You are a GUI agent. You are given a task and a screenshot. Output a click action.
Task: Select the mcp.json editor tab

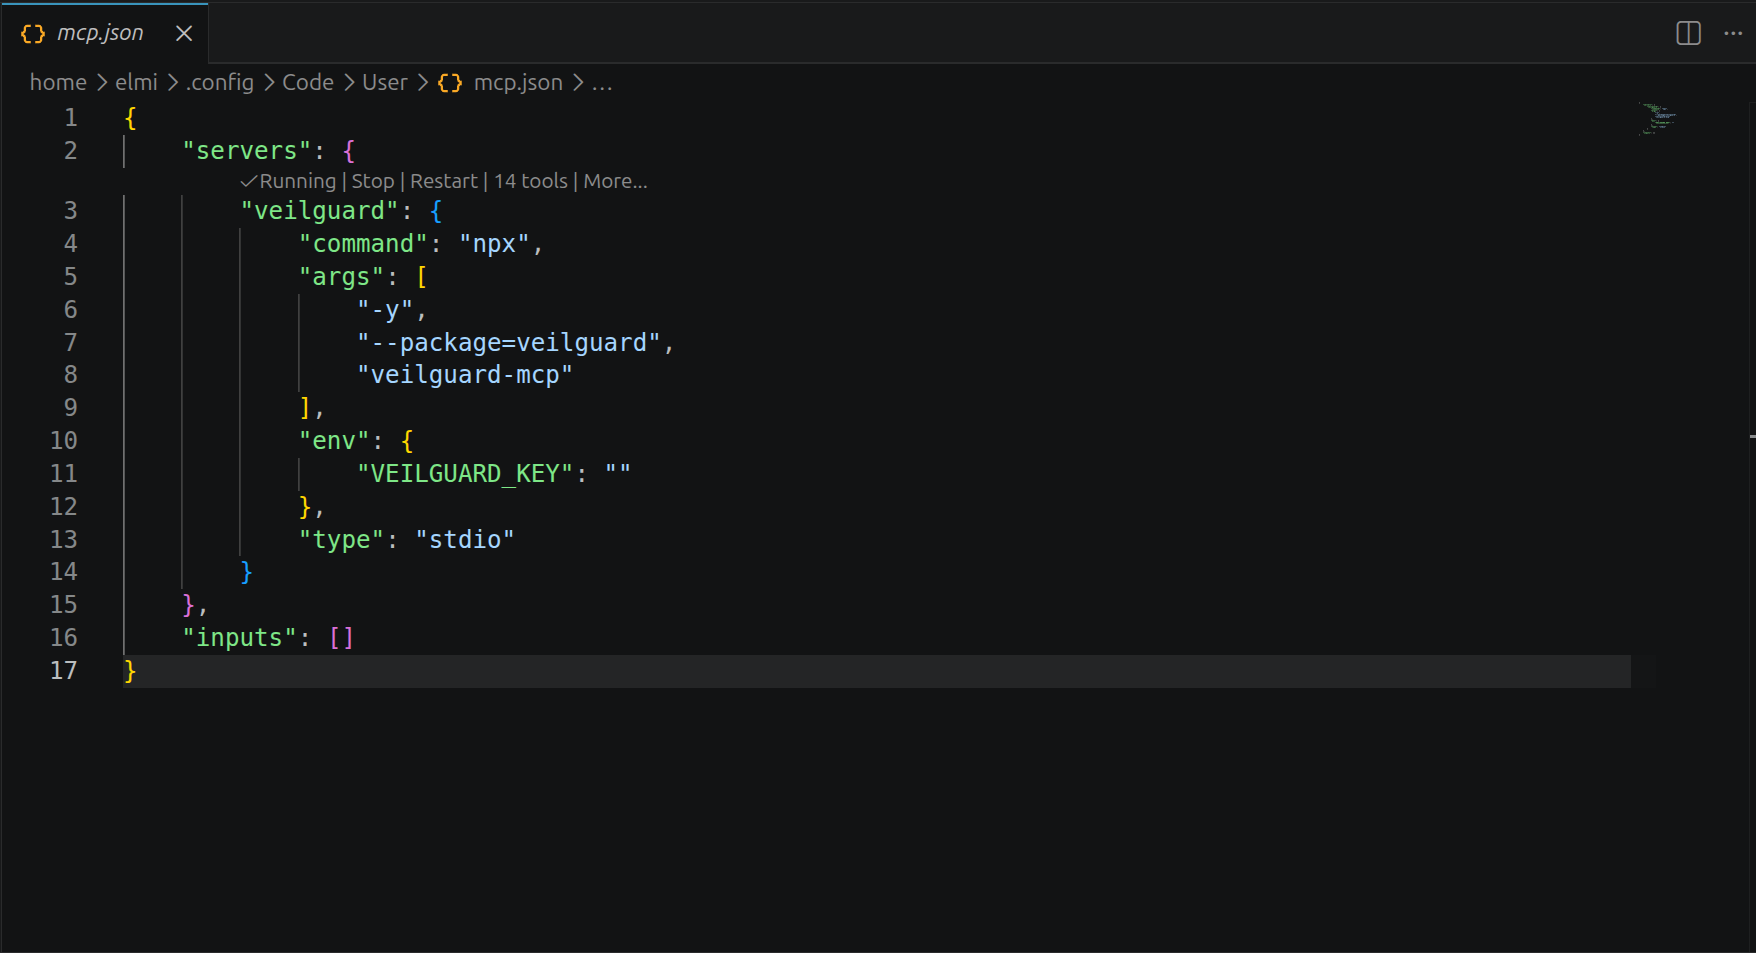coord(104,33)
